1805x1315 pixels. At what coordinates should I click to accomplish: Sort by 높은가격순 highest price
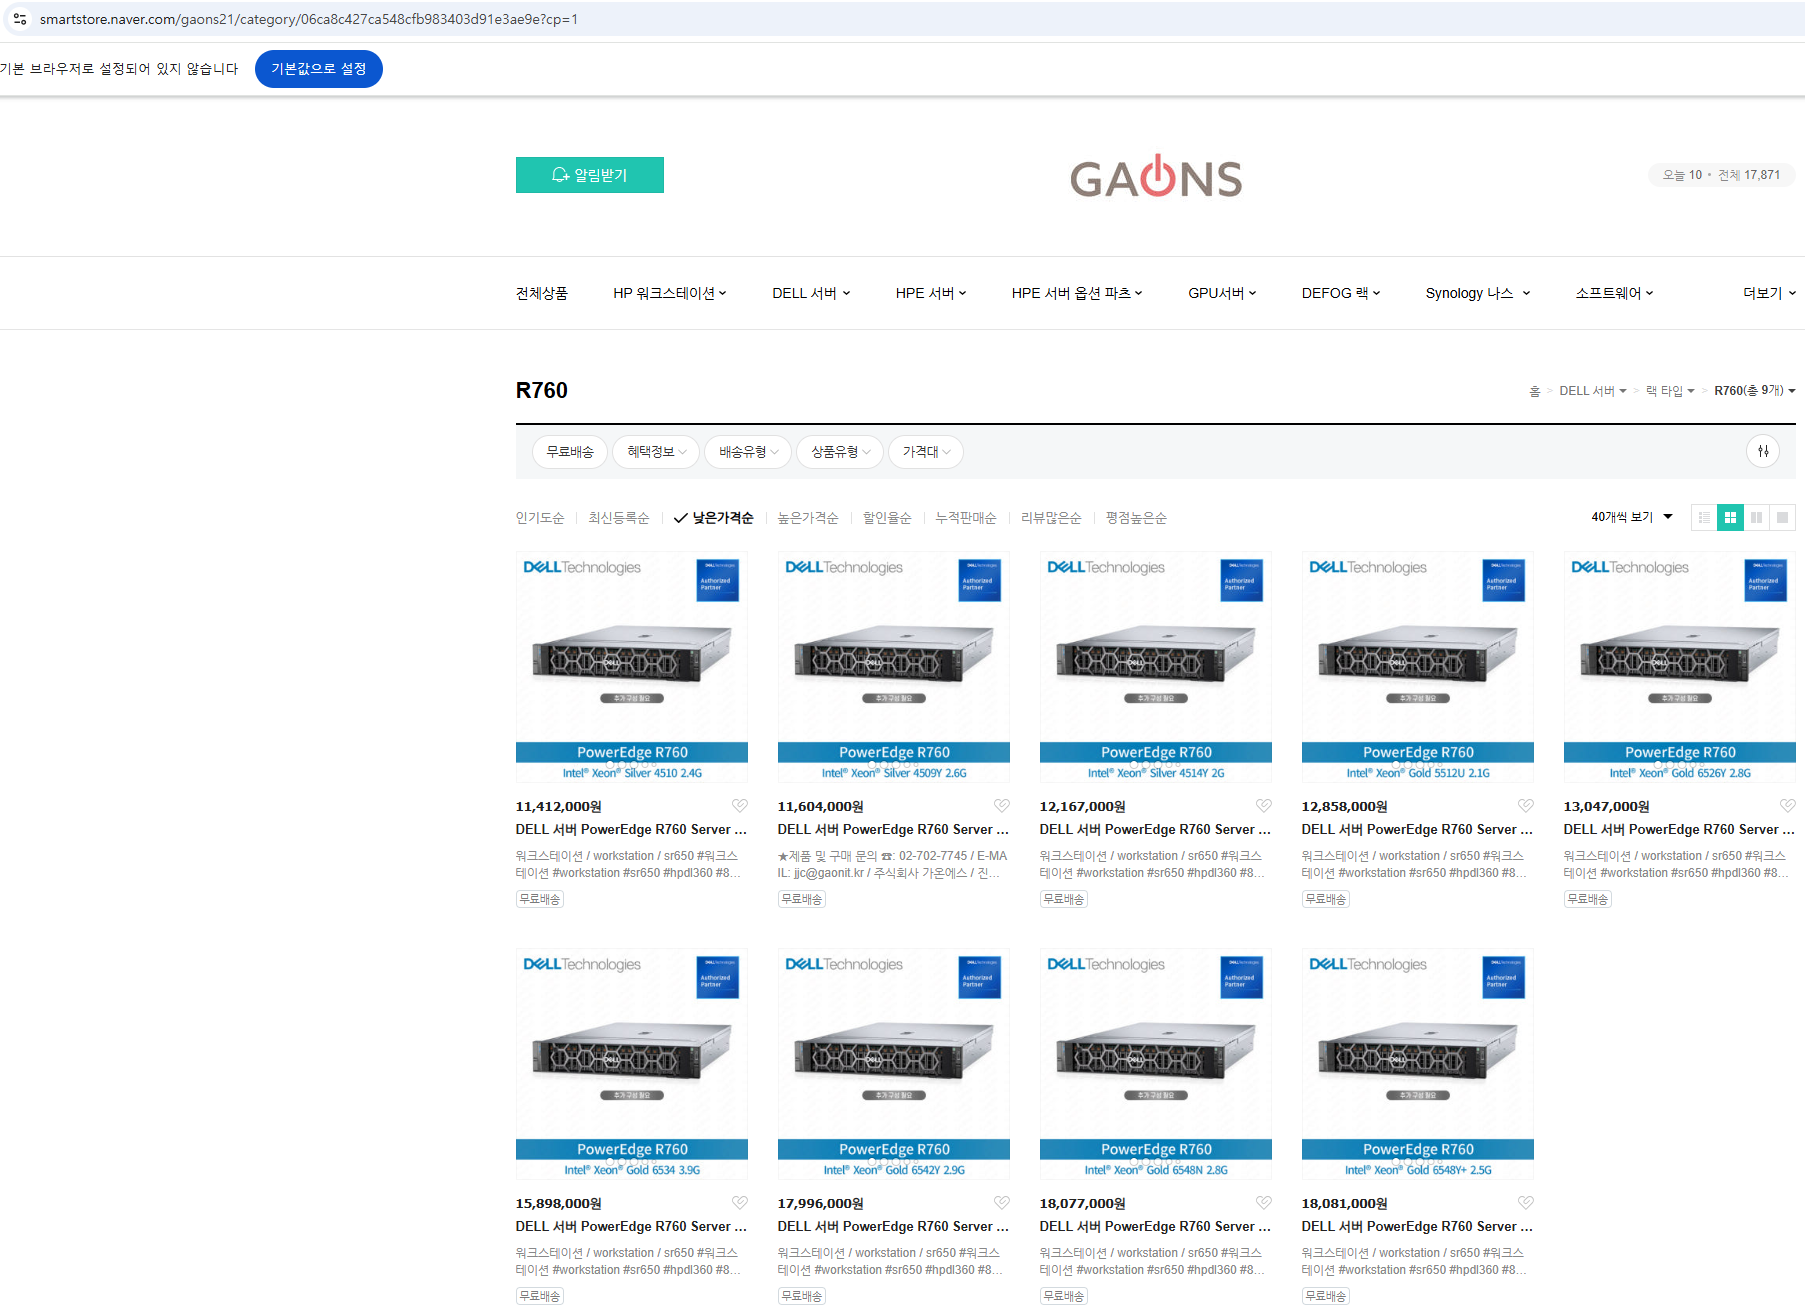pos(808,518)
